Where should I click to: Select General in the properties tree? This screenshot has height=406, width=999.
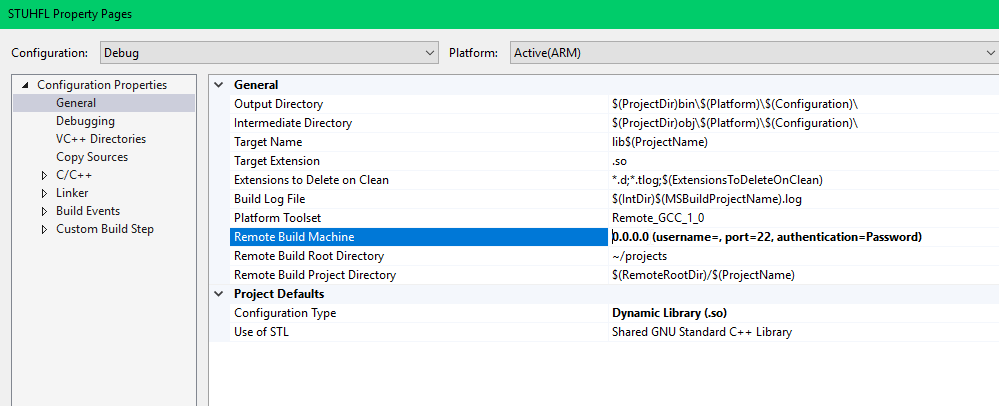76,103
